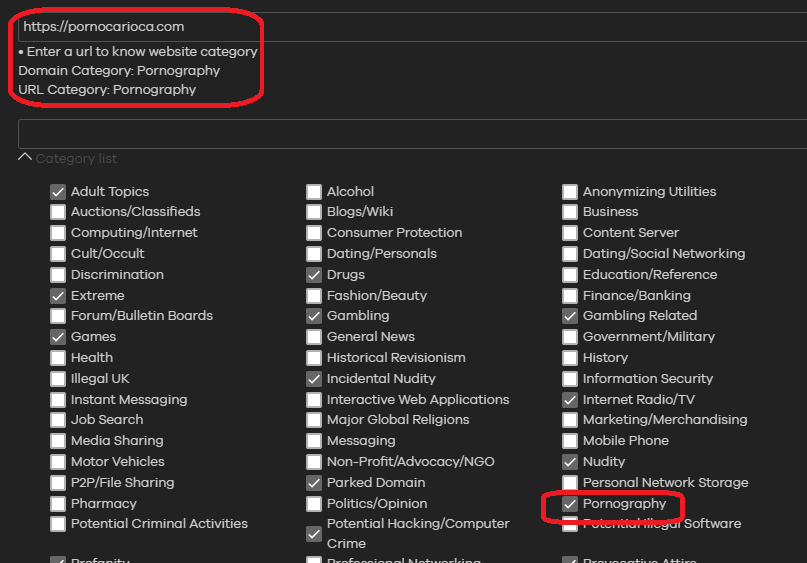
Task: Click the URL Category: Pornography result text
Action: [107, 90]
